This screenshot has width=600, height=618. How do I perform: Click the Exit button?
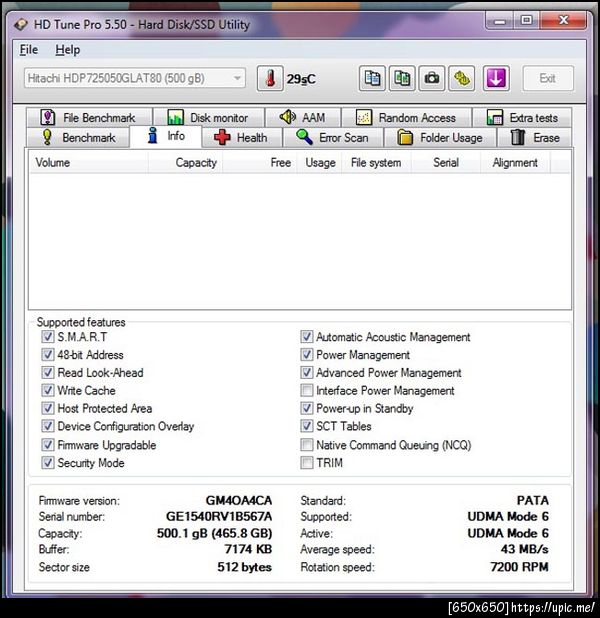(x=548, y=78)
